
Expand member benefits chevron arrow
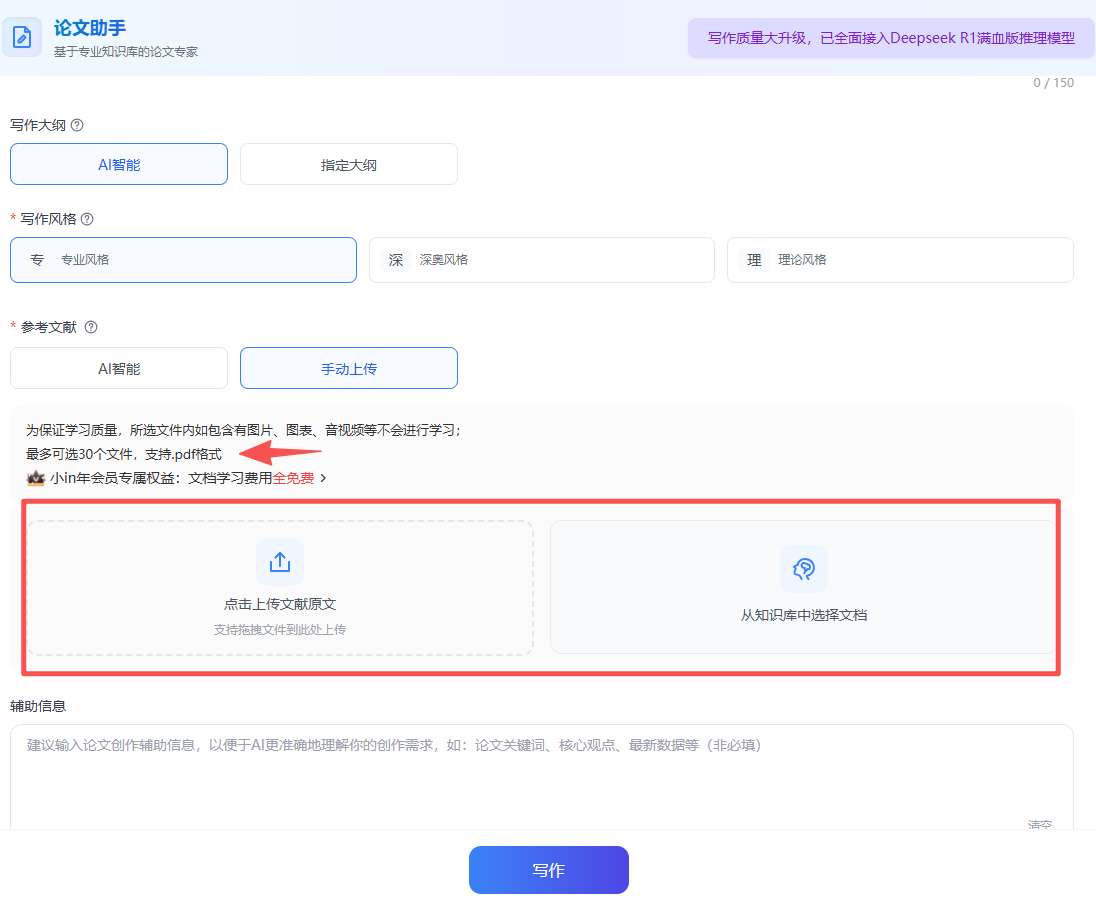click(x=323, y=478)
